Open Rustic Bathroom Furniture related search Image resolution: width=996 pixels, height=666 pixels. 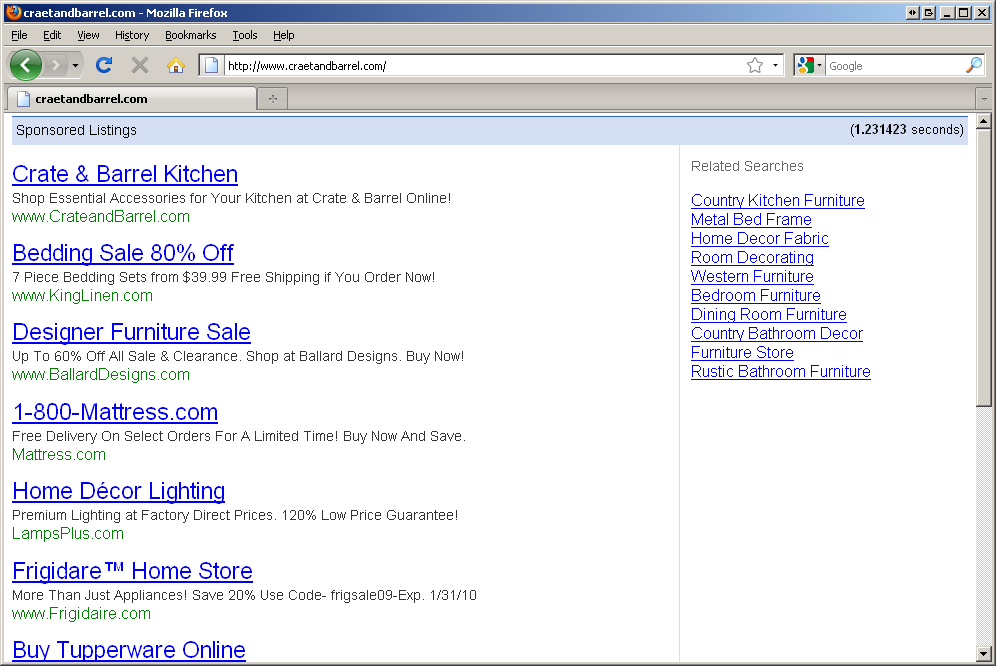781,372
